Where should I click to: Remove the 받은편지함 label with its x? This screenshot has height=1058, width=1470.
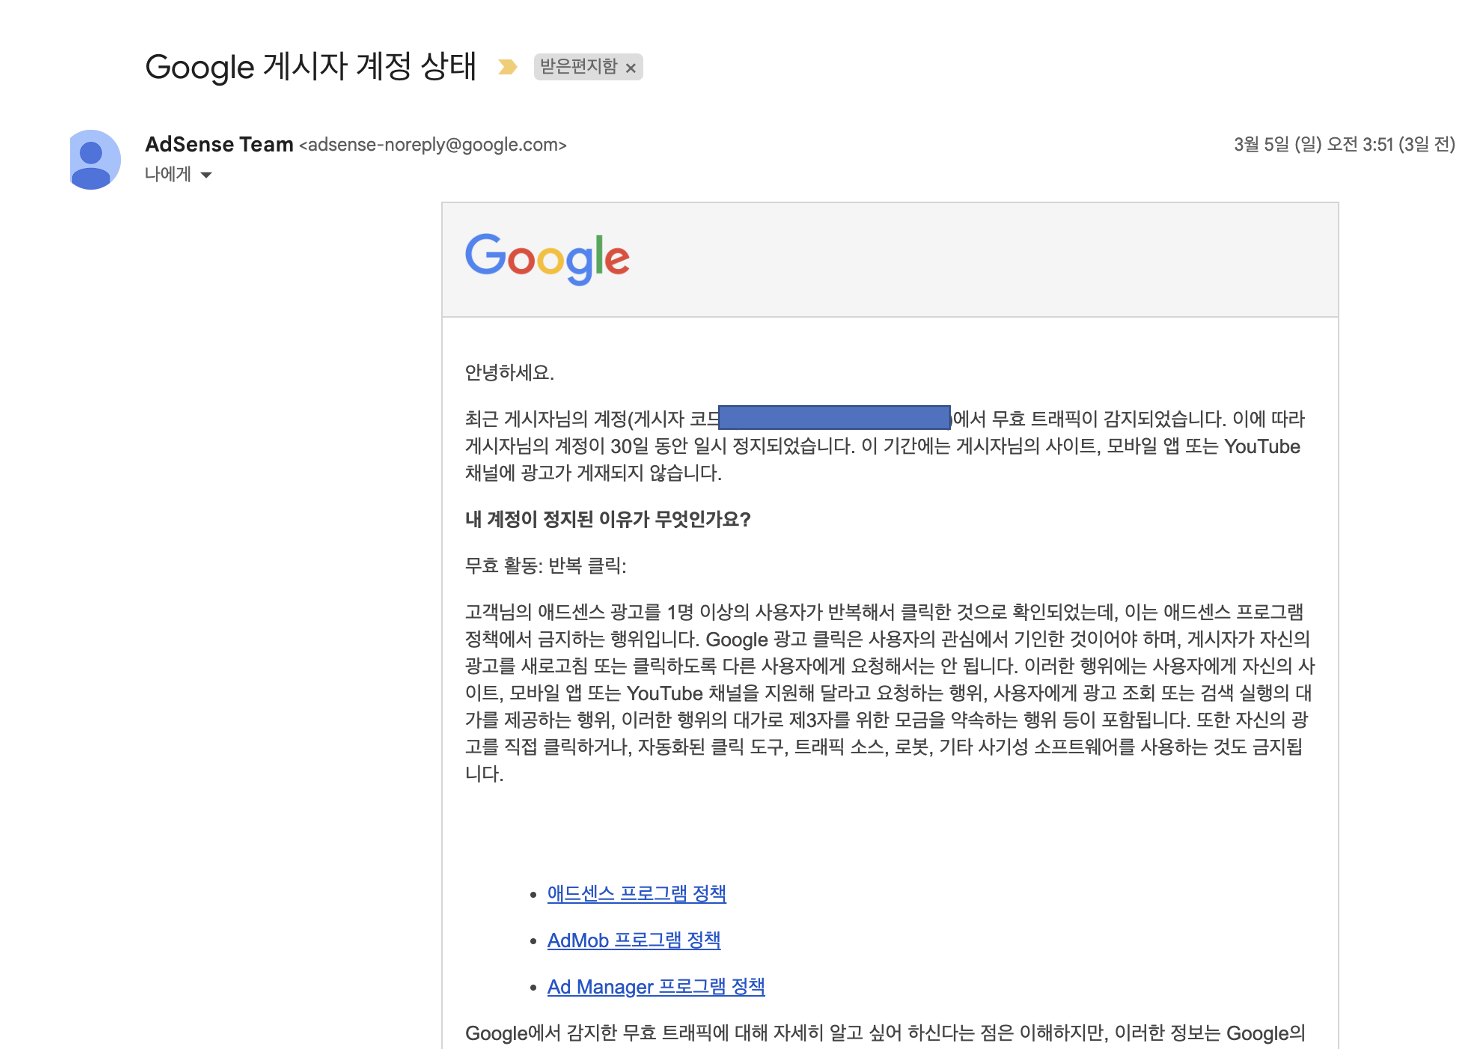(631, 68)
